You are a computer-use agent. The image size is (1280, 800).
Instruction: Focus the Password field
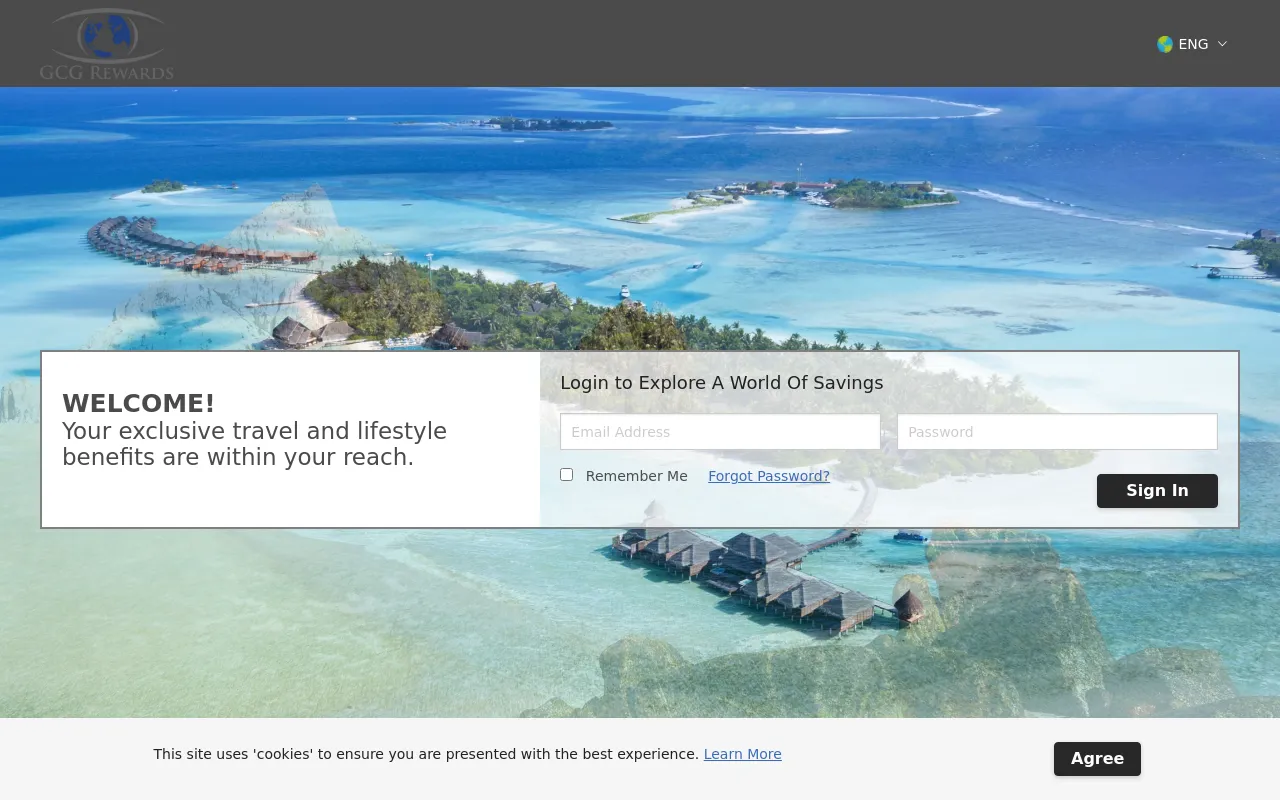[1057, 432]
